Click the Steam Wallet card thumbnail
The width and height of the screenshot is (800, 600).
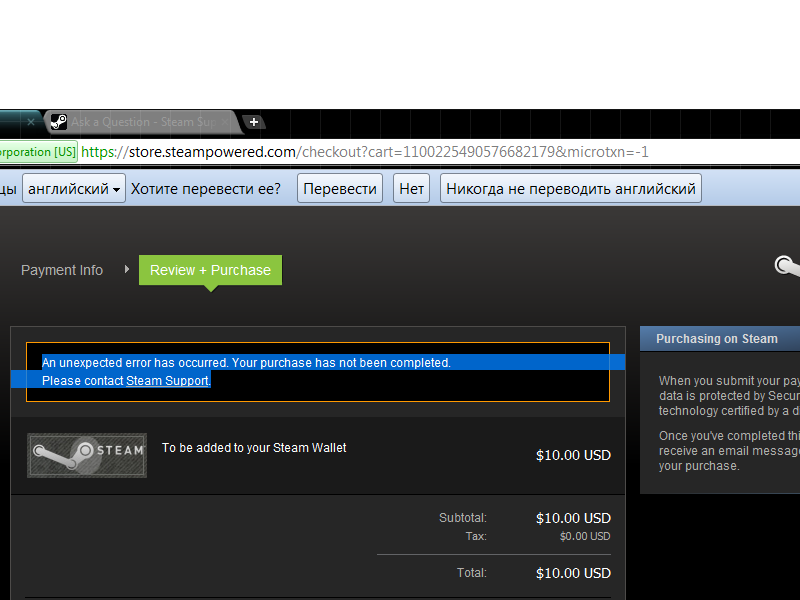87,456
